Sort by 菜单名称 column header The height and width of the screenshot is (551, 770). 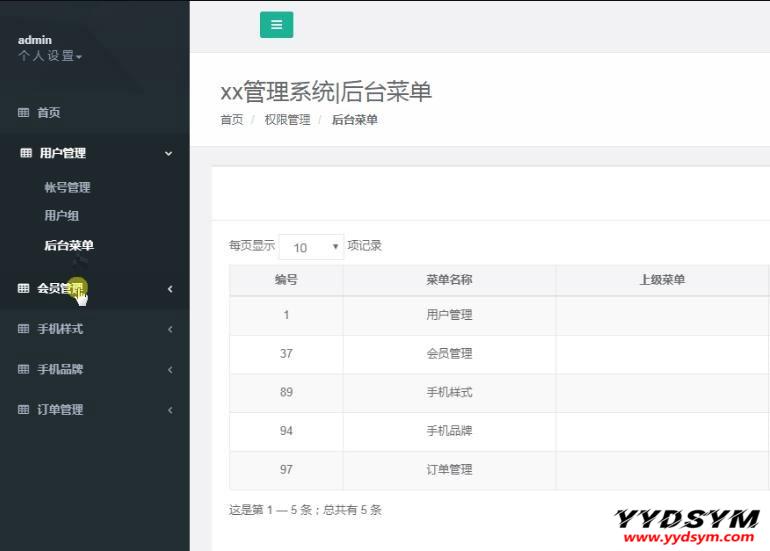(x=449, y=280)
